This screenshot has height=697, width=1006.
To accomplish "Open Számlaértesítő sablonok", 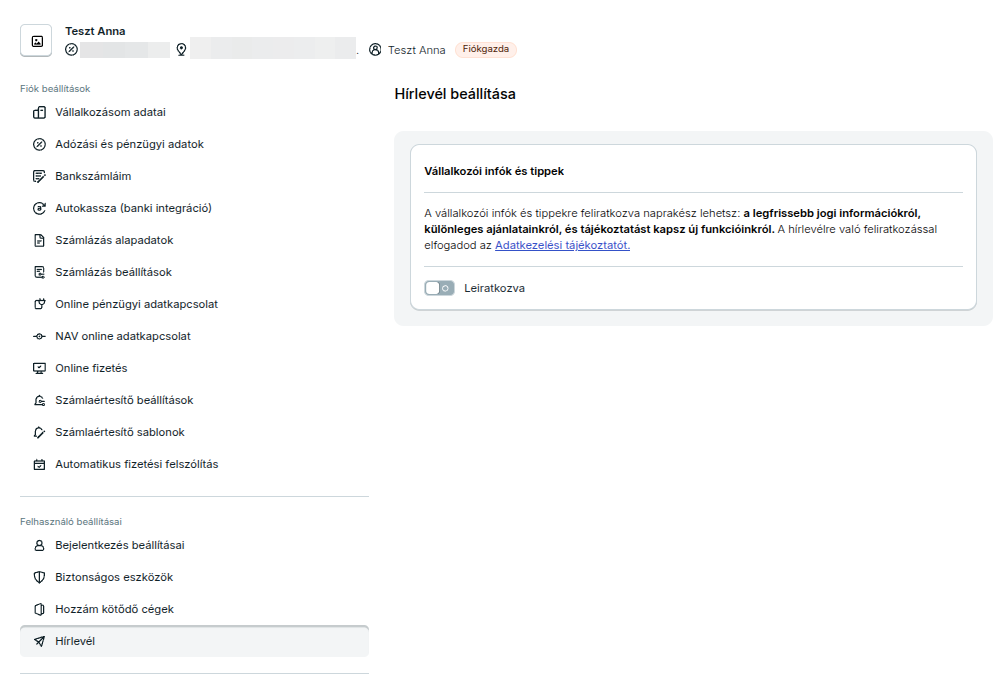I will [x=119, y=432].
